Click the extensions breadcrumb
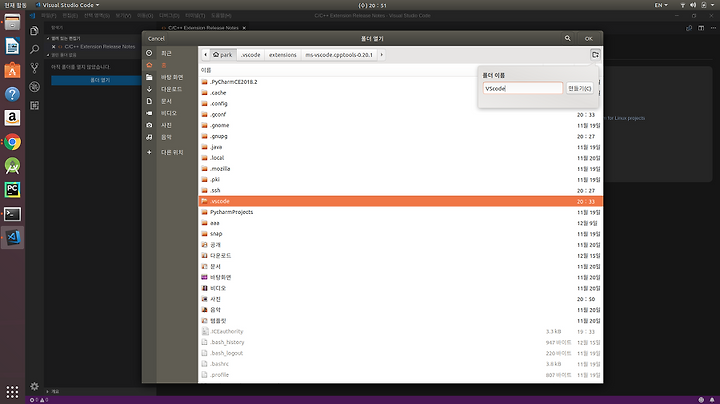Image resolution: width=720 pixels, height=404 pixels. [282, 55]
